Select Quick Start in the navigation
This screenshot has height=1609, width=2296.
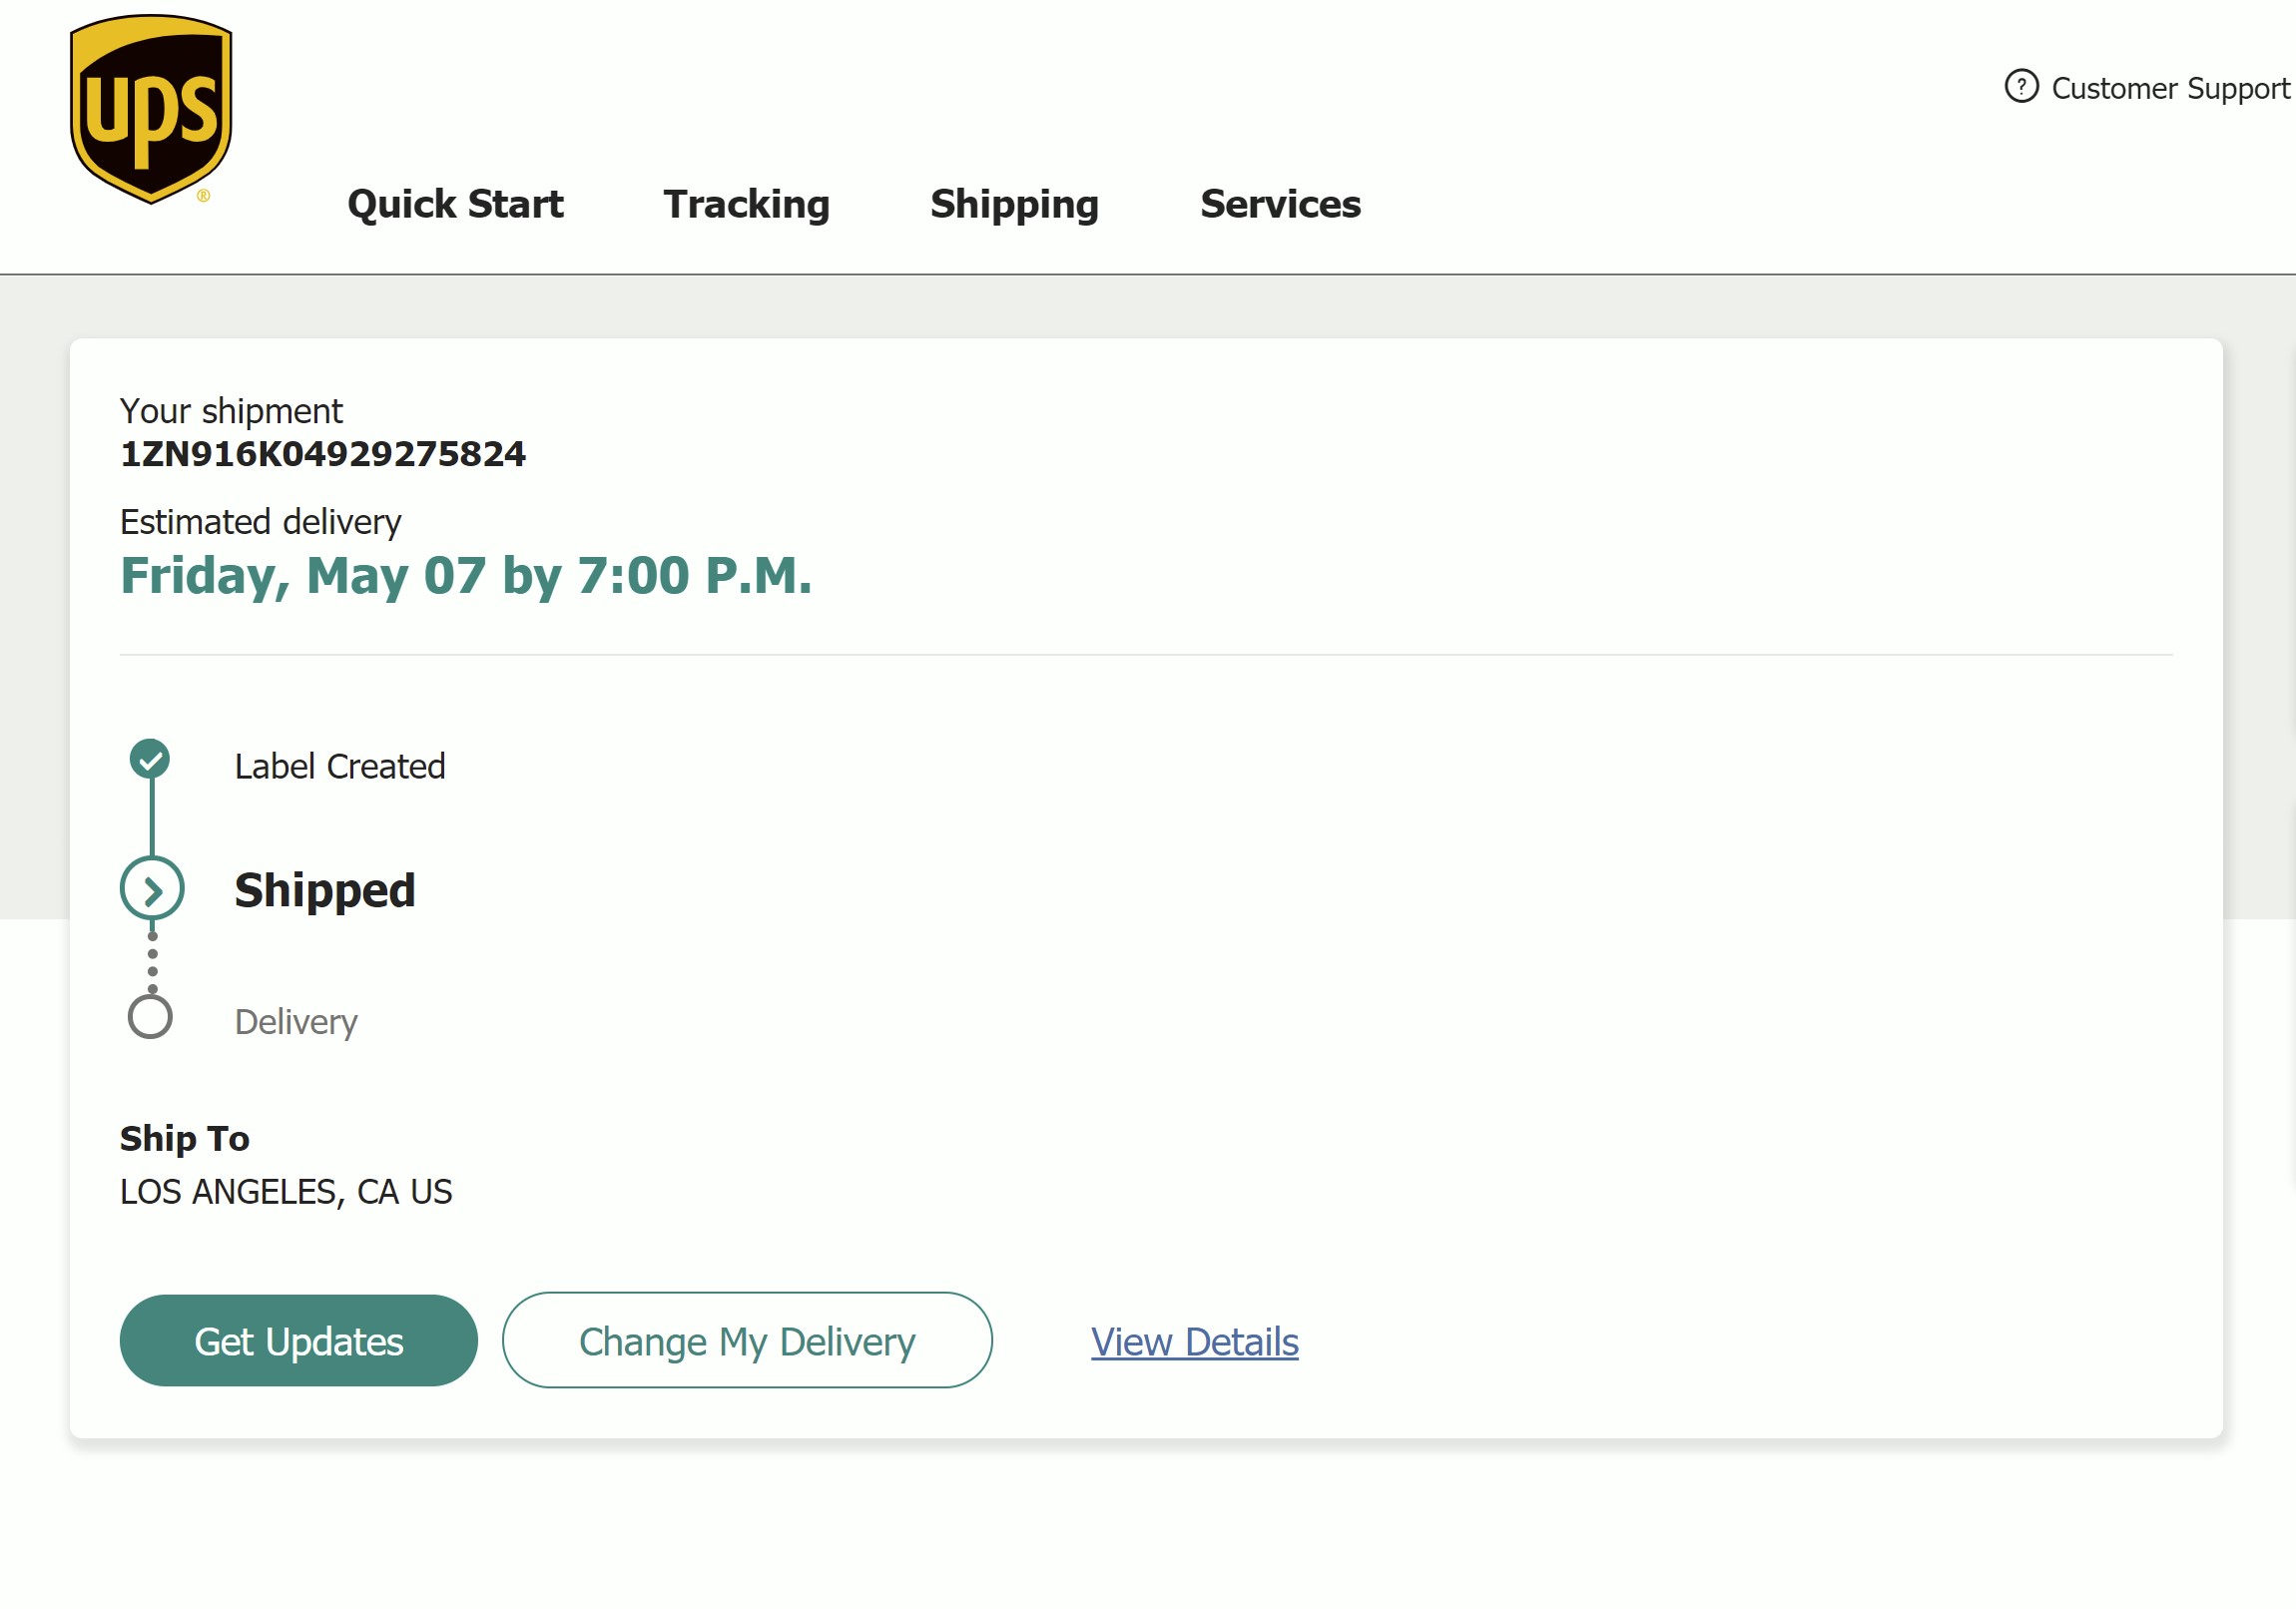click(456, 204)
